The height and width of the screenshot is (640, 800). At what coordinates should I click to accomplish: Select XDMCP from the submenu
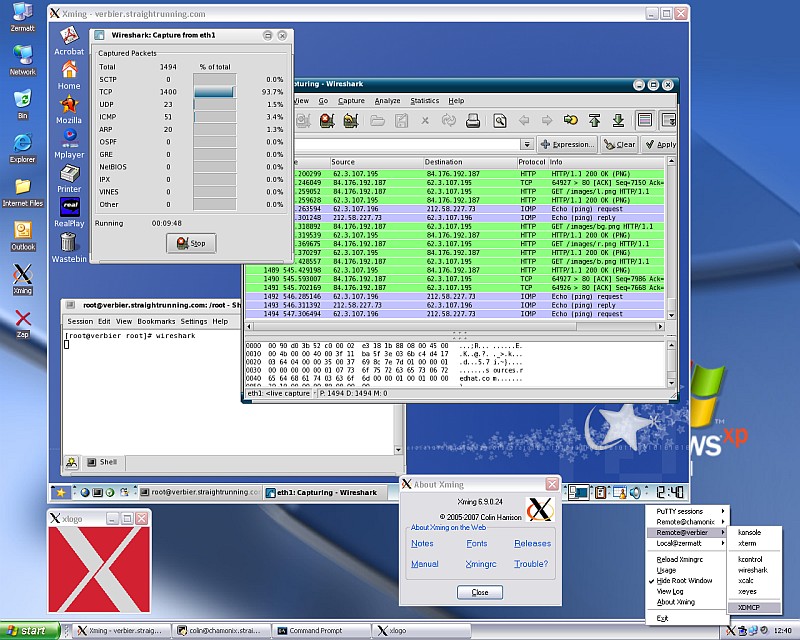(754, 607)
